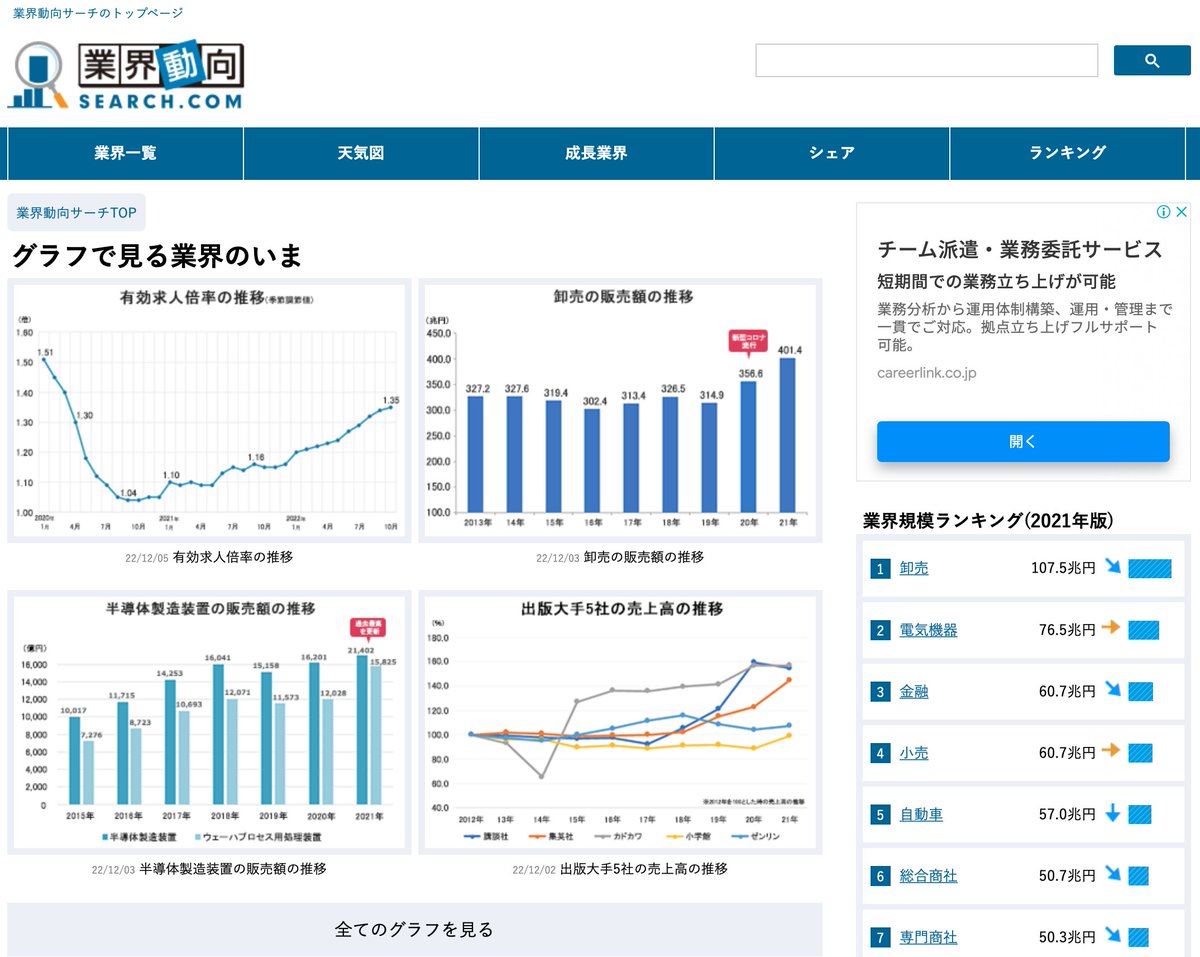
Task: Click the blue size bar for 金融
Action: coord(1141,692)
